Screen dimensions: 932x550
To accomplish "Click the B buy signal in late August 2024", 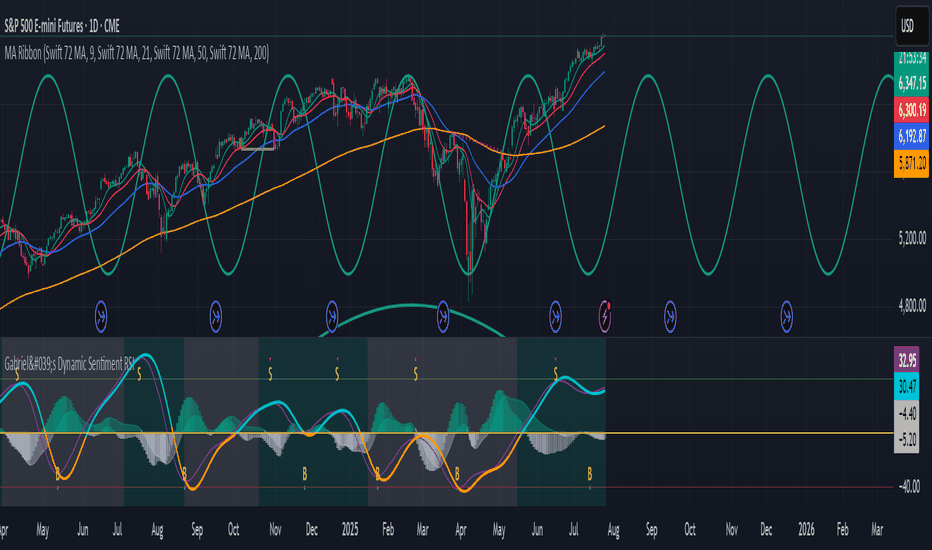I will click(x=184, y=474).
